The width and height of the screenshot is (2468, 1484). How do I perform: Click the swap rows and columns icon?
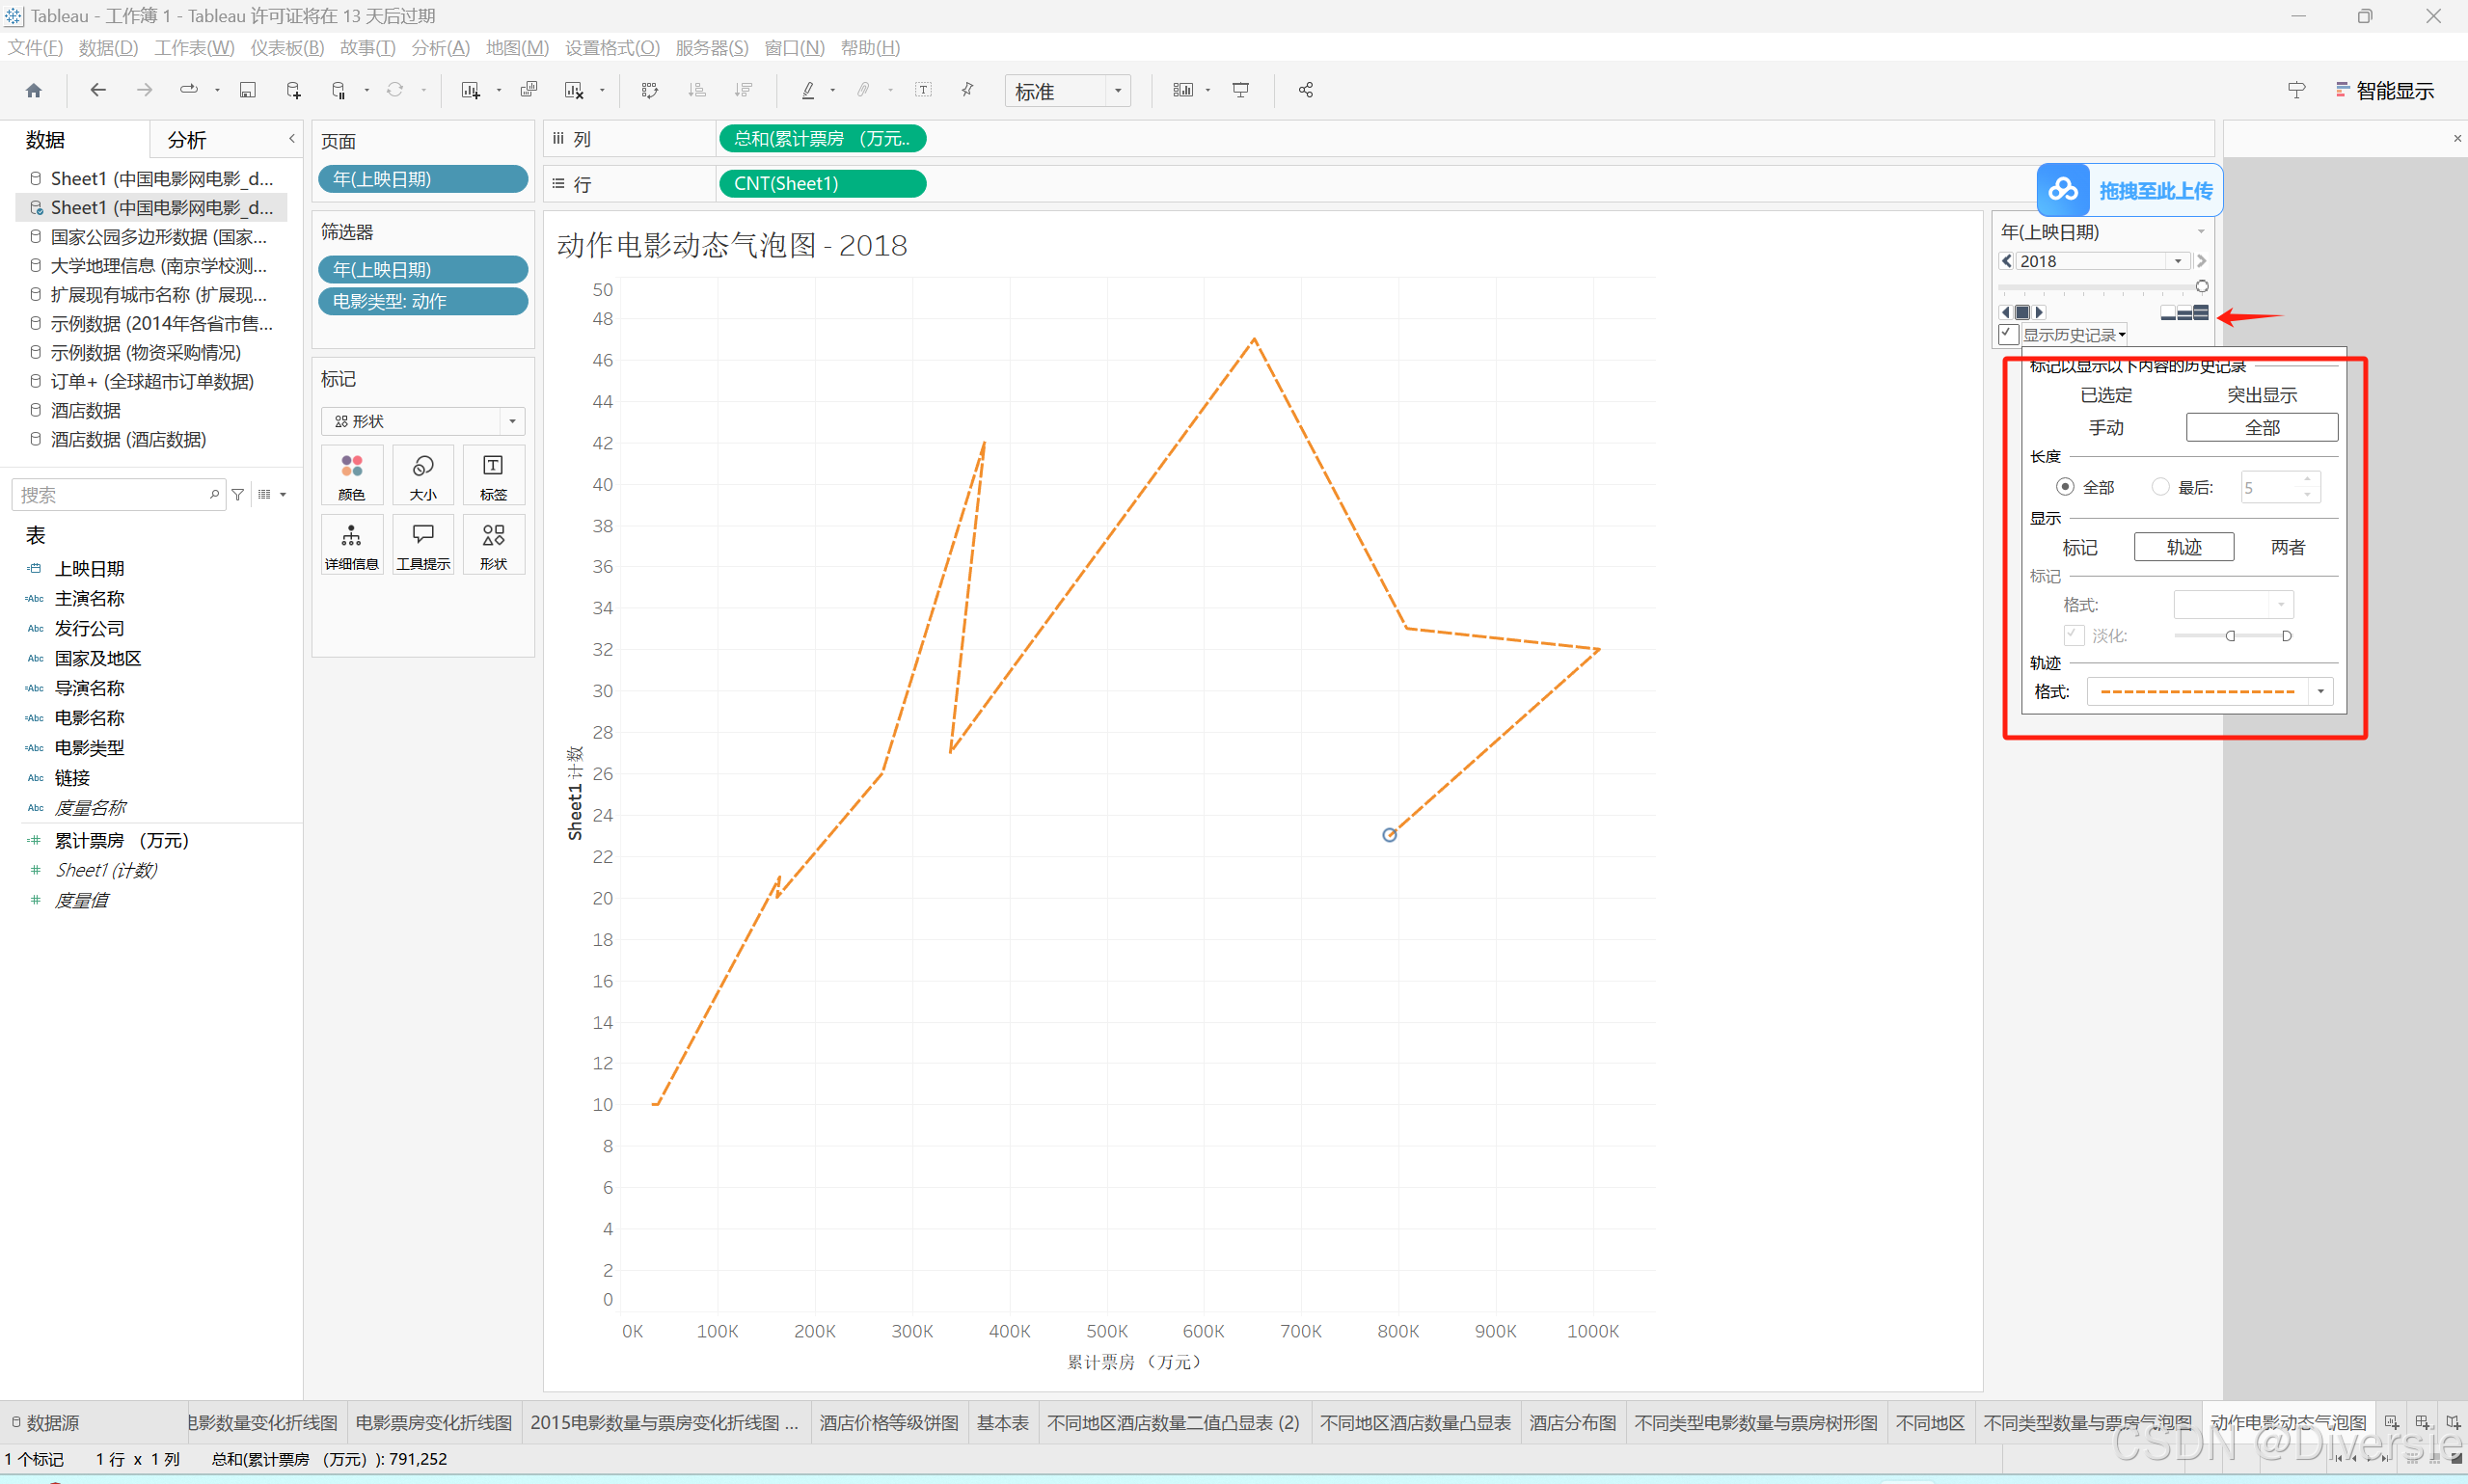[649, 90]
